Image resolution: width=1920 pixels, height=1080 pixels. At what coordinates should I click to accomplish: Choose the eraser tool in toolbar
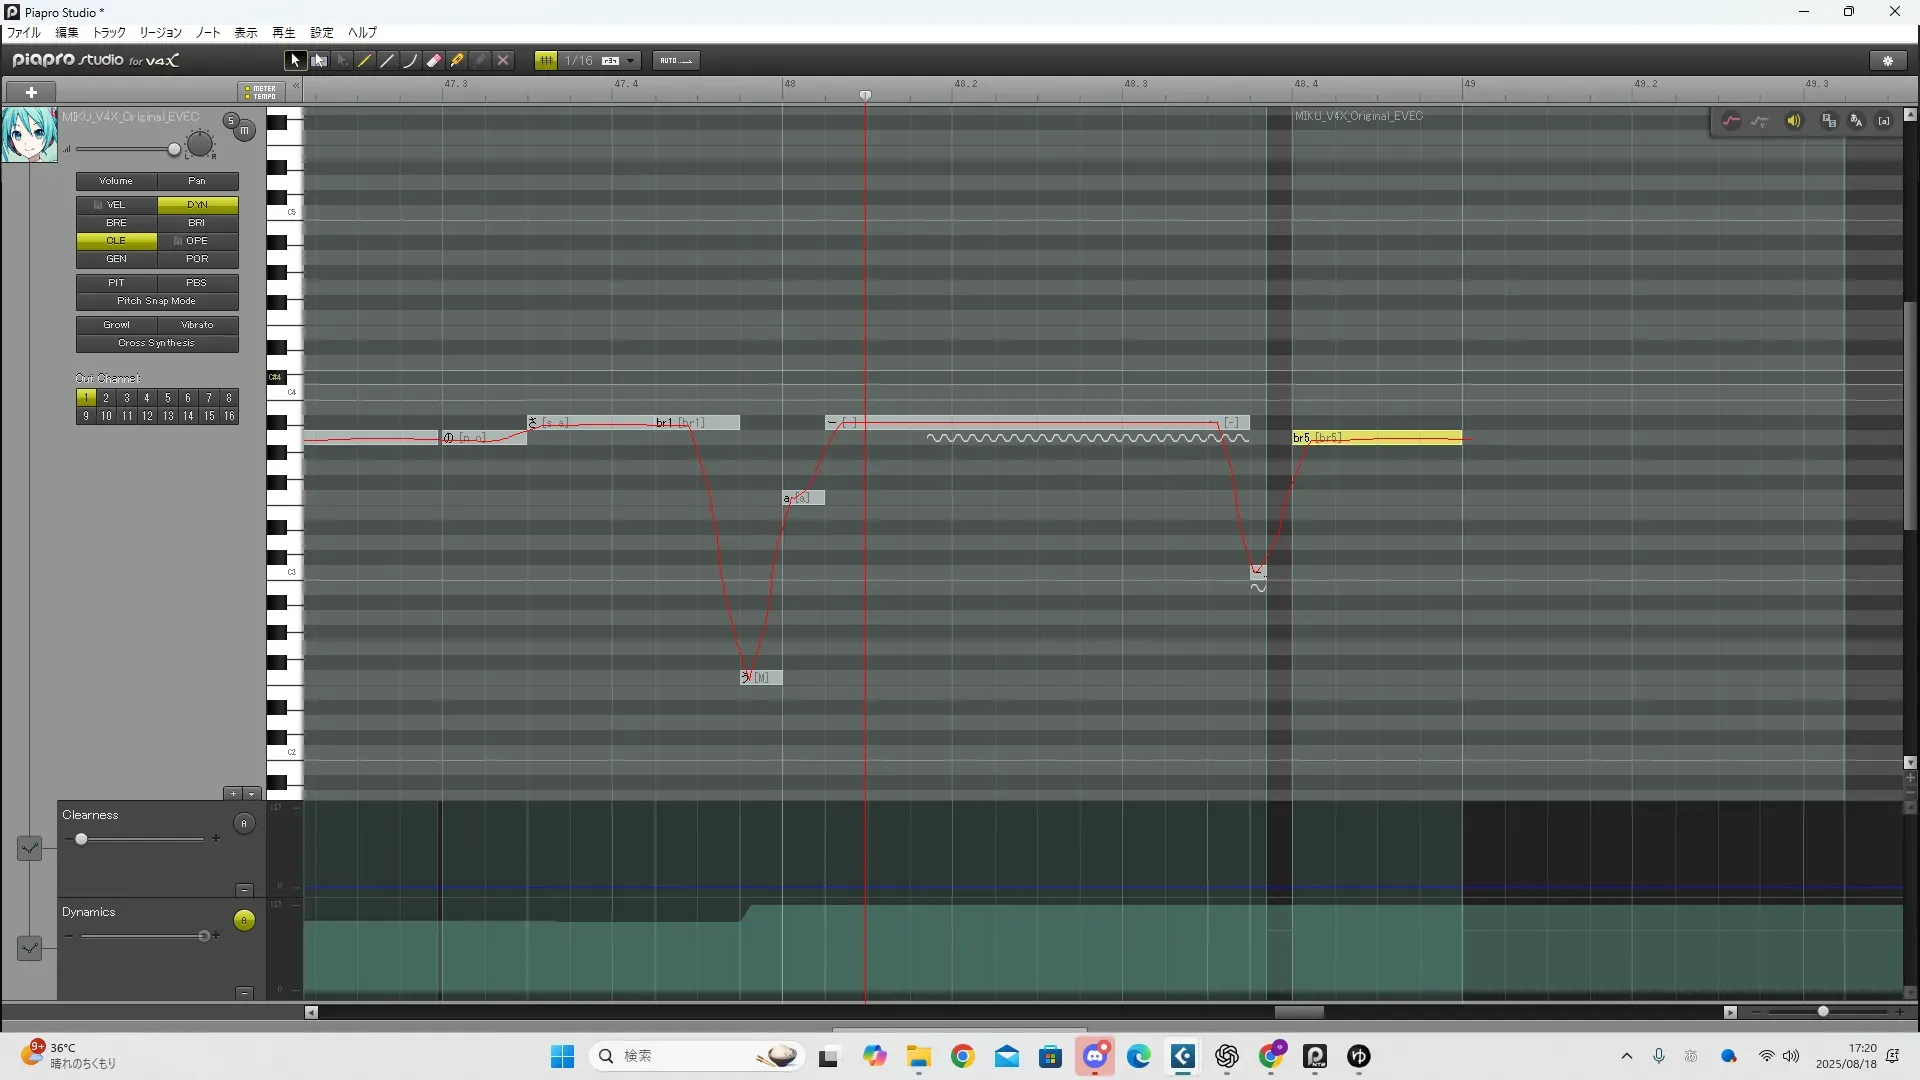434,61
